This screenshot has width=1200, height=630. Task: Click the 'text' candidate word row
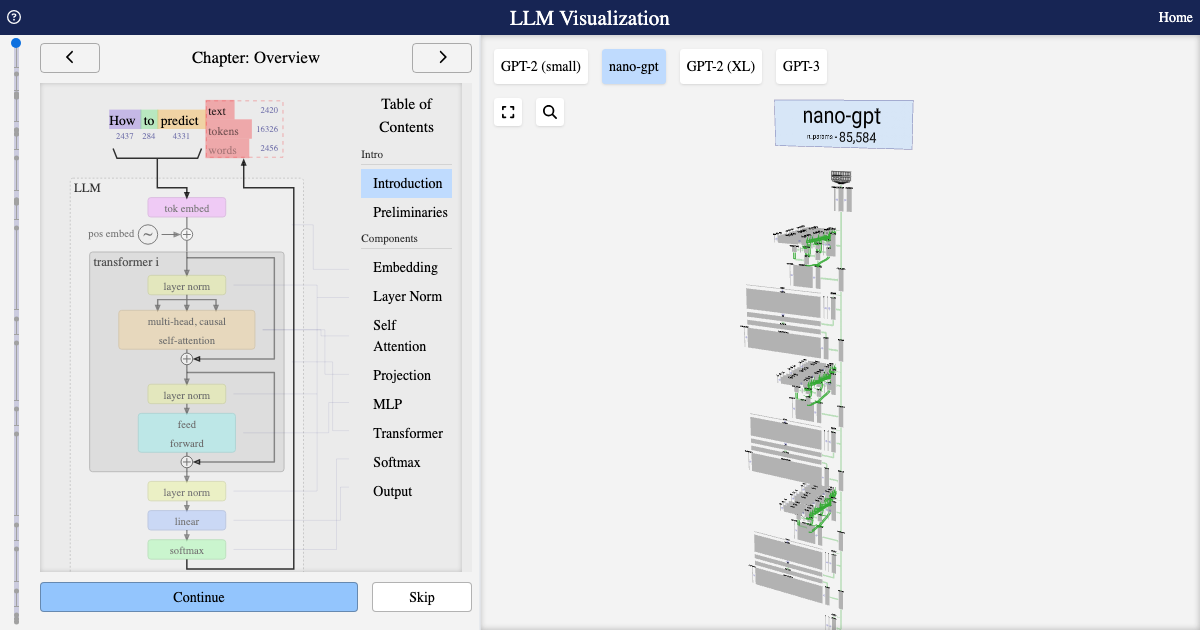click(x=219, y=111)
